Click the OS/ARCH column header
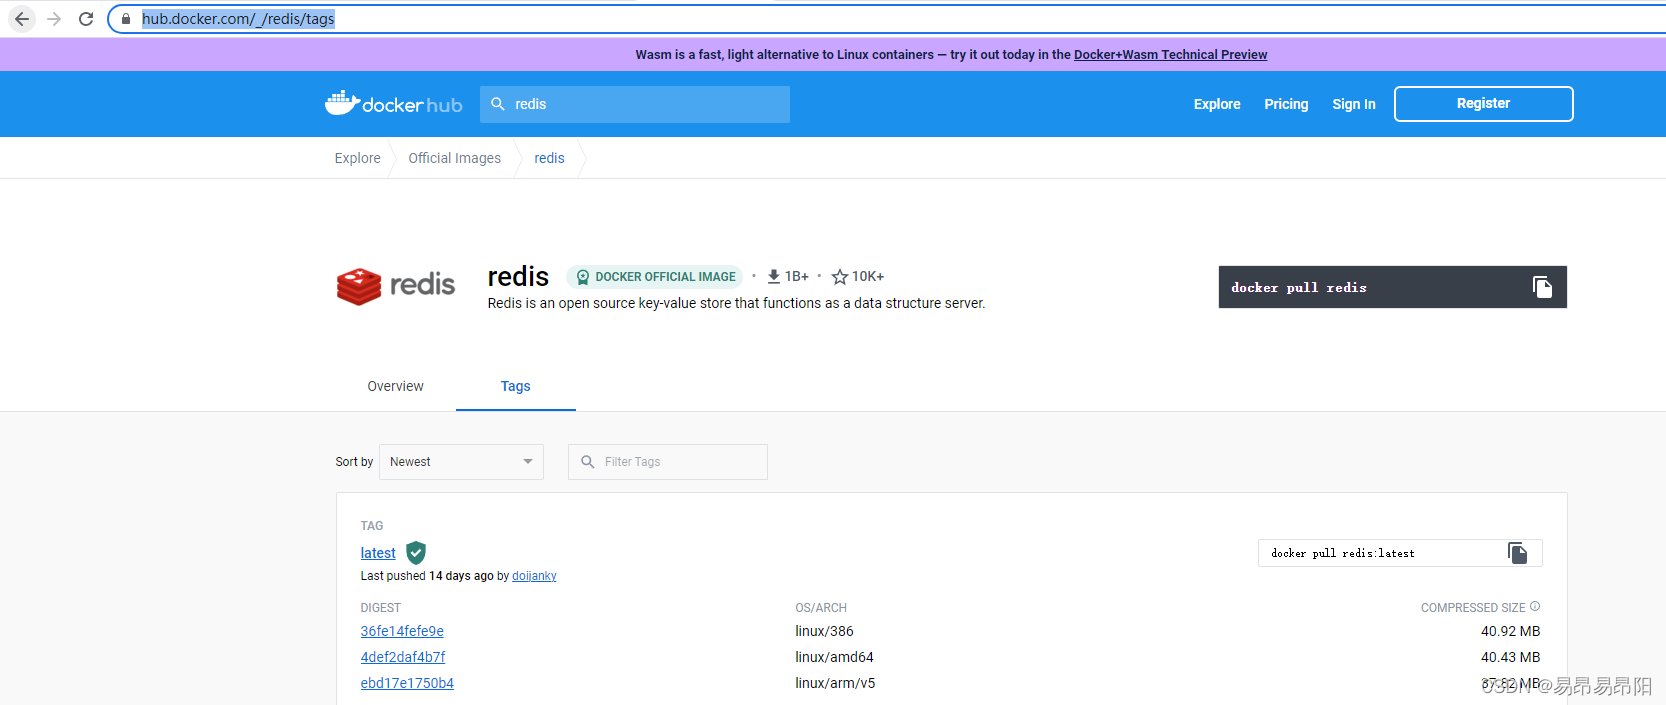The image size is (1666, 705). tap(821, 608)
